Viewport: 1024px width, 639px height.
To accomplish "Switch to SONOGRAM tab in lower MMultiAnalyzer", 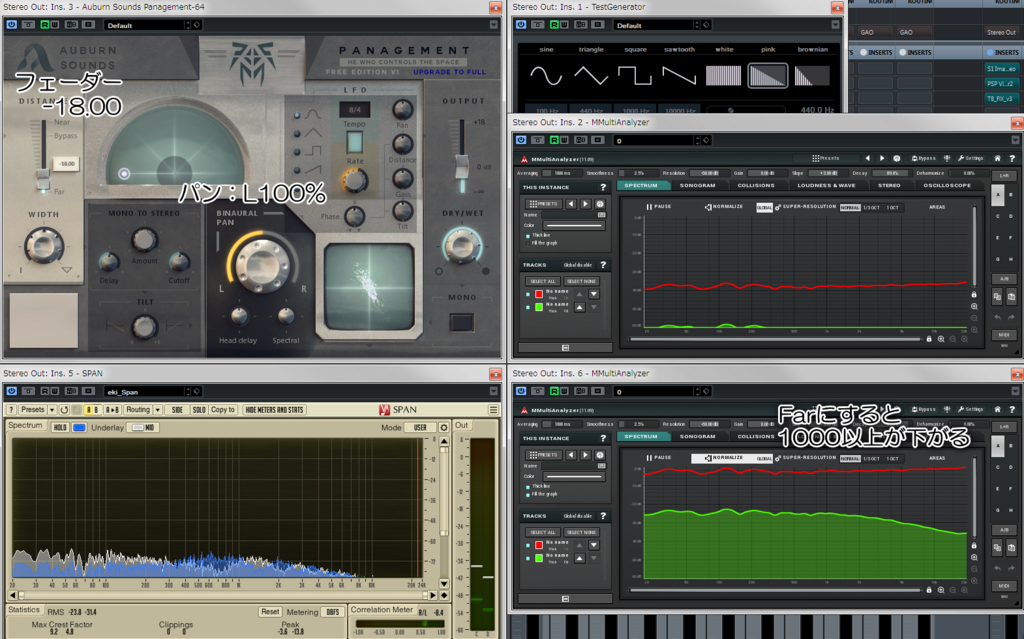I will tap(697, 436).
